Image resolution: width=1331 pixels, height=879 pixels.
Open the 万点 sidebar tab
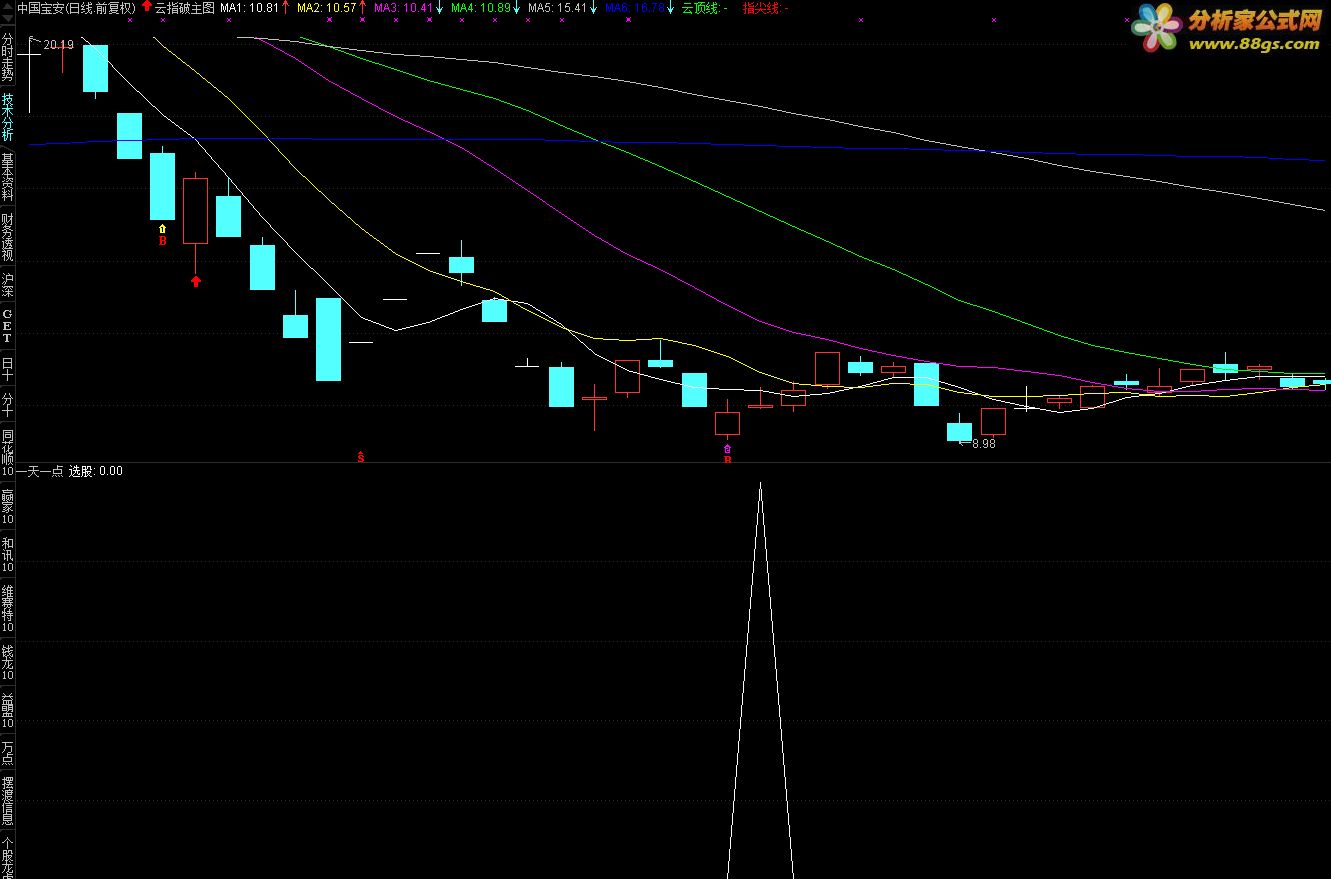8,752
